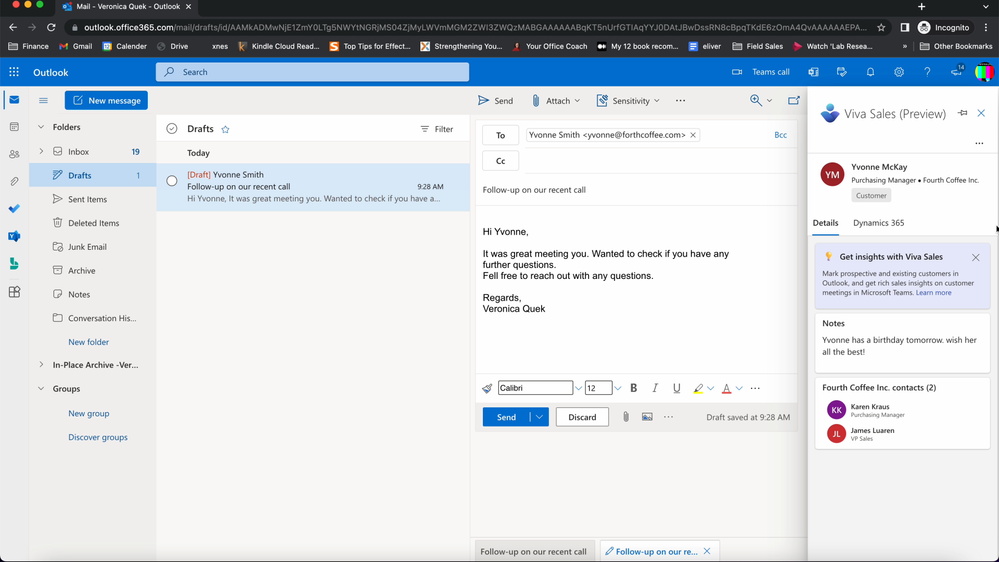
Task: Open the Sensitivity dropdown
Action: (656, 101)
